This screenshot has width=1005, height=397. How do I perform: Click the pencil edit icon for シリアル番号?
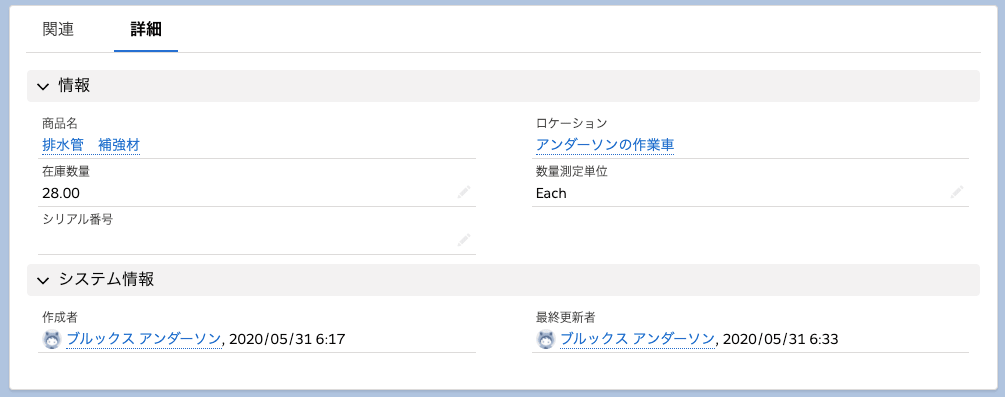pyautogui.click(x=464, y=240)
